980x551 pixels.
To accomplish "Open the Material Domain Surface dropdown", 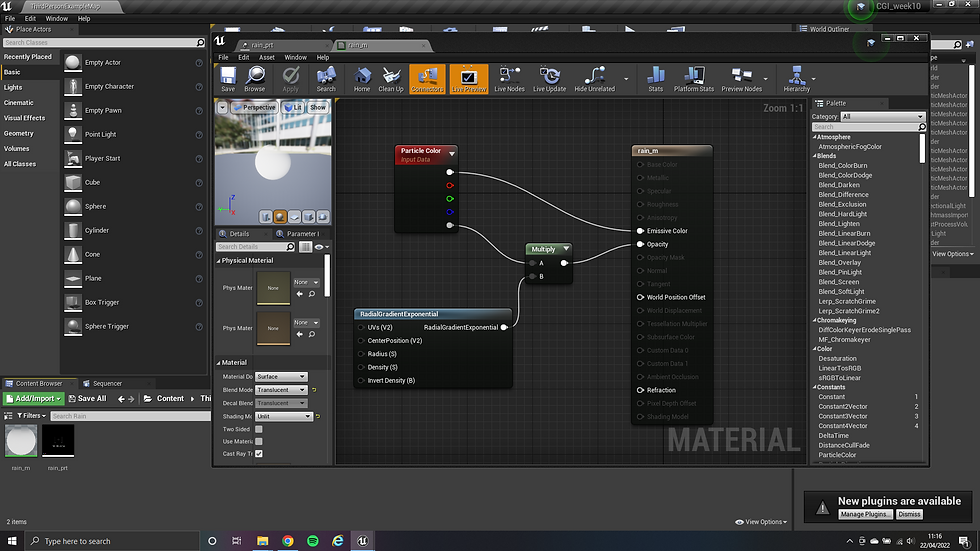I will 281,377.
